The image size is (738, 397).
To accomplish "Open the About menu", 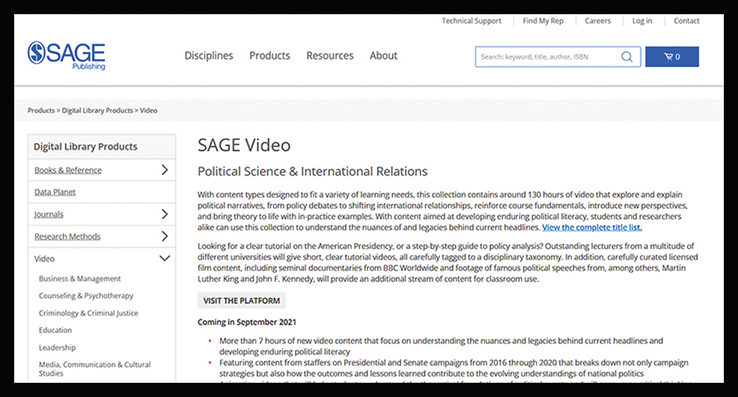I will (x=383, y=56).
